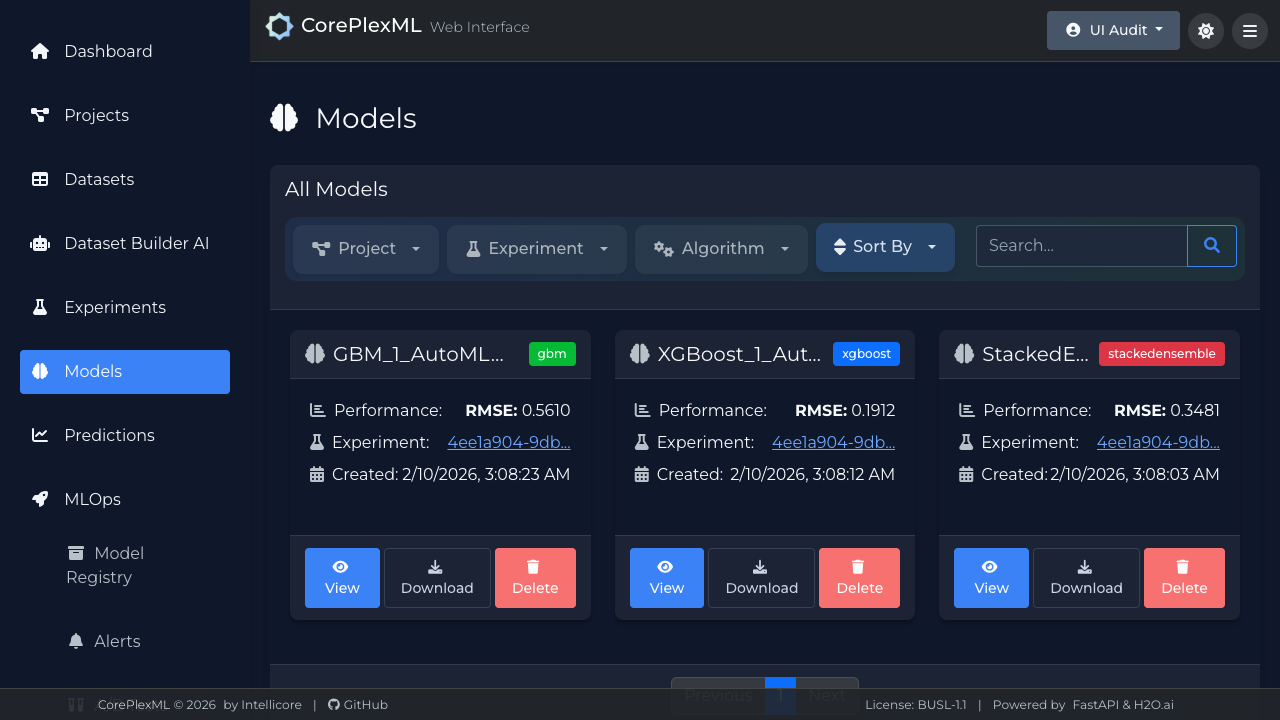Viewport: 1280px width, 720px height.
Task: Open the GBM model's experiment link
Action: tap(509, 443)
